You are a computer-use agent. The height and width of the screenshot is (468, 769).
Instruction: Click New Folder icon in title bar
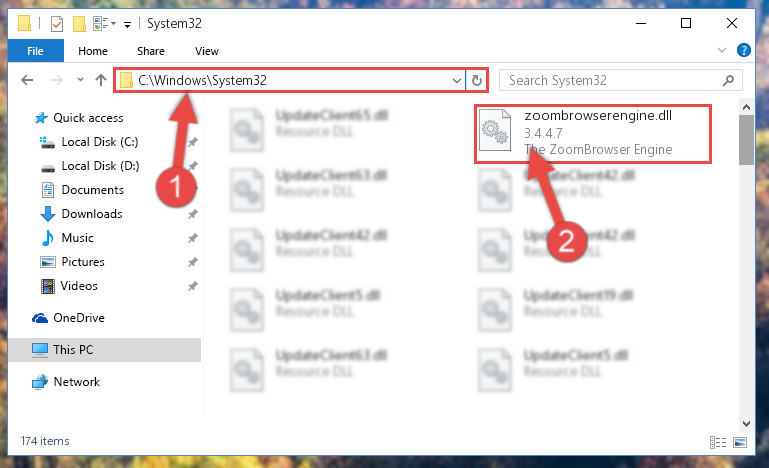point(79,24)
